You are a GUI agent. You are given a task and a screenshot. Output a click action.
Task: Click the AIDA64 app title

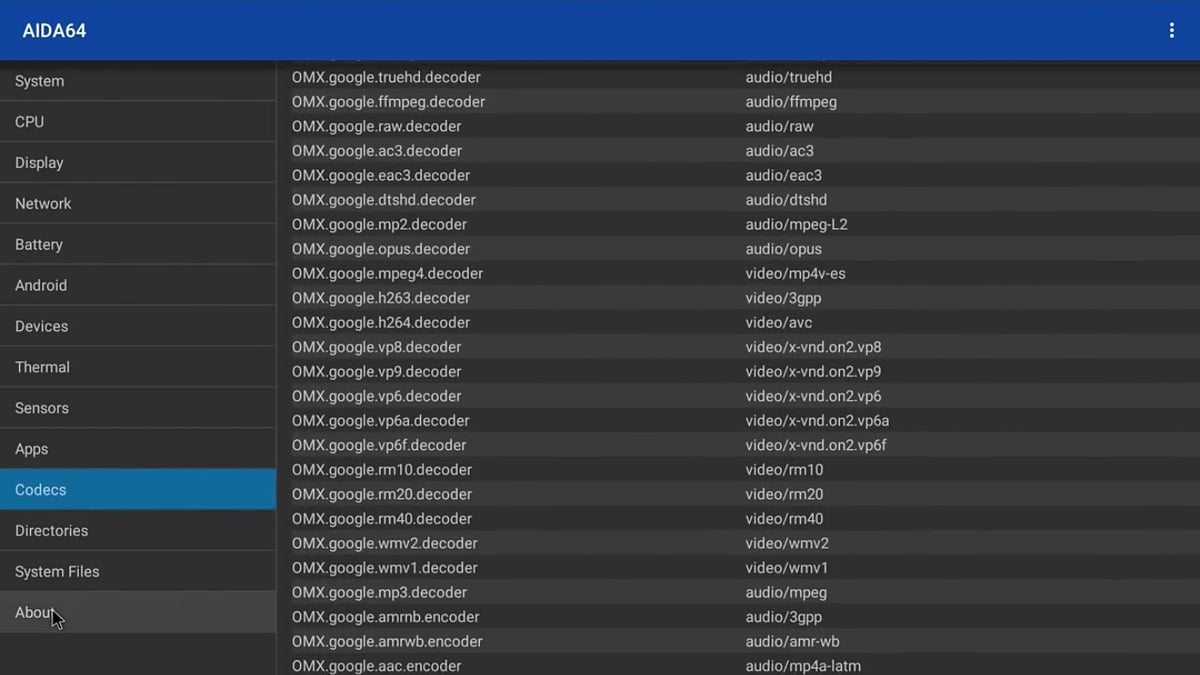tap(54, 31)
